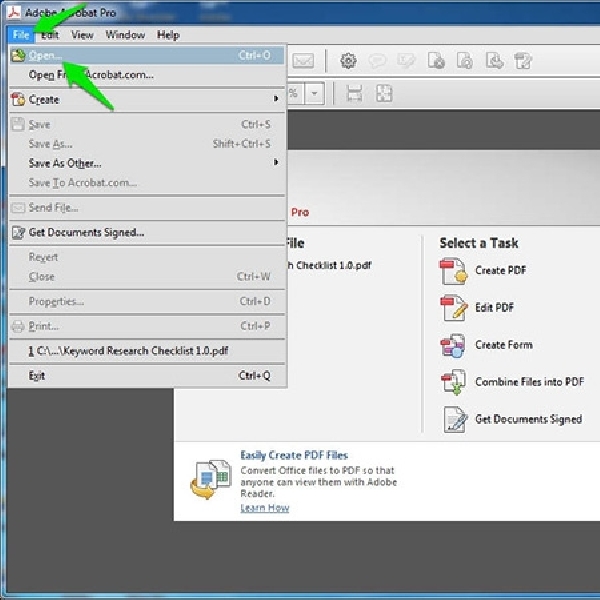Image resolution: width=600 pixels, height=600 pixels.
Task: Choose Save As... in the File menu
Action: (147, 144)
